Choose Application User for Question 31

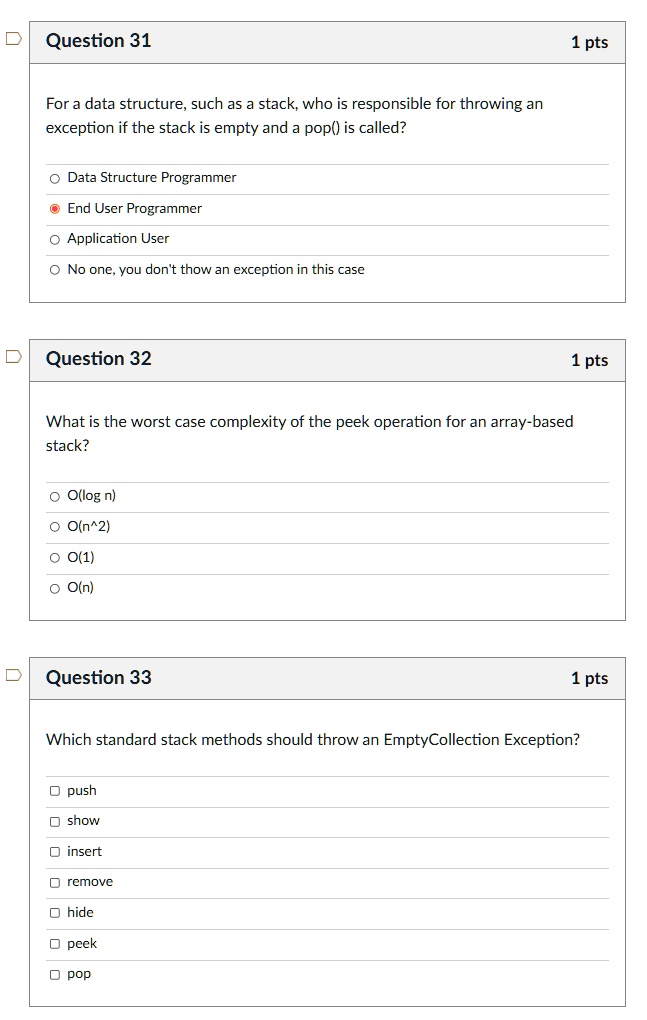pyautogui.click(x=55, y=239)
